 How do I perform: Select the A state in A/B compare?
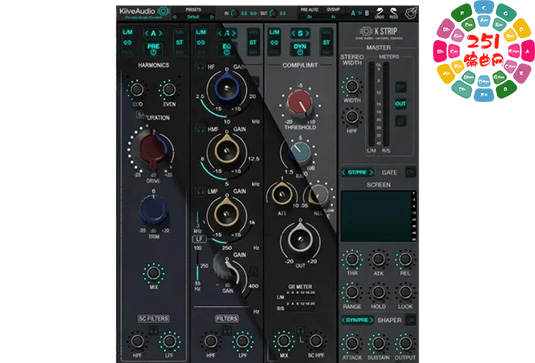coord(353,13)
